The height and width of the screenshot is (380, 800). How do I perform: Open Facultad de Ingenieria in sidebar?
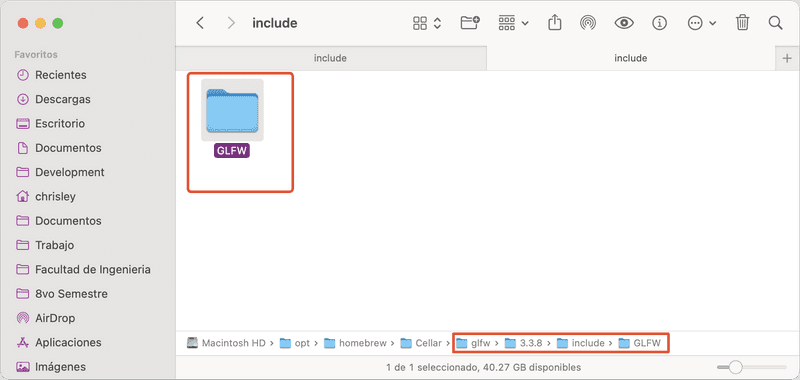[92, 269]
